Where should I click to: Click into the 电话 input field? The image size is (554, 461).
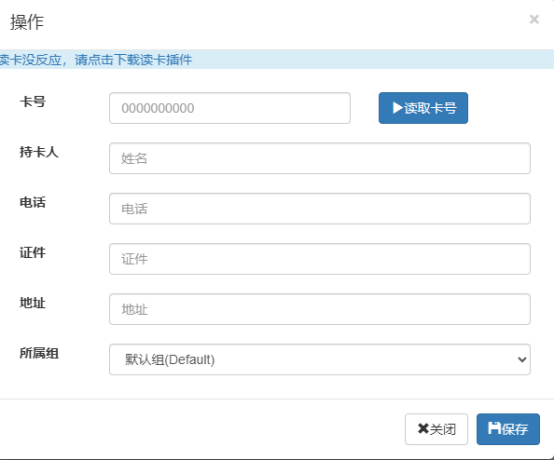(320, 208)
